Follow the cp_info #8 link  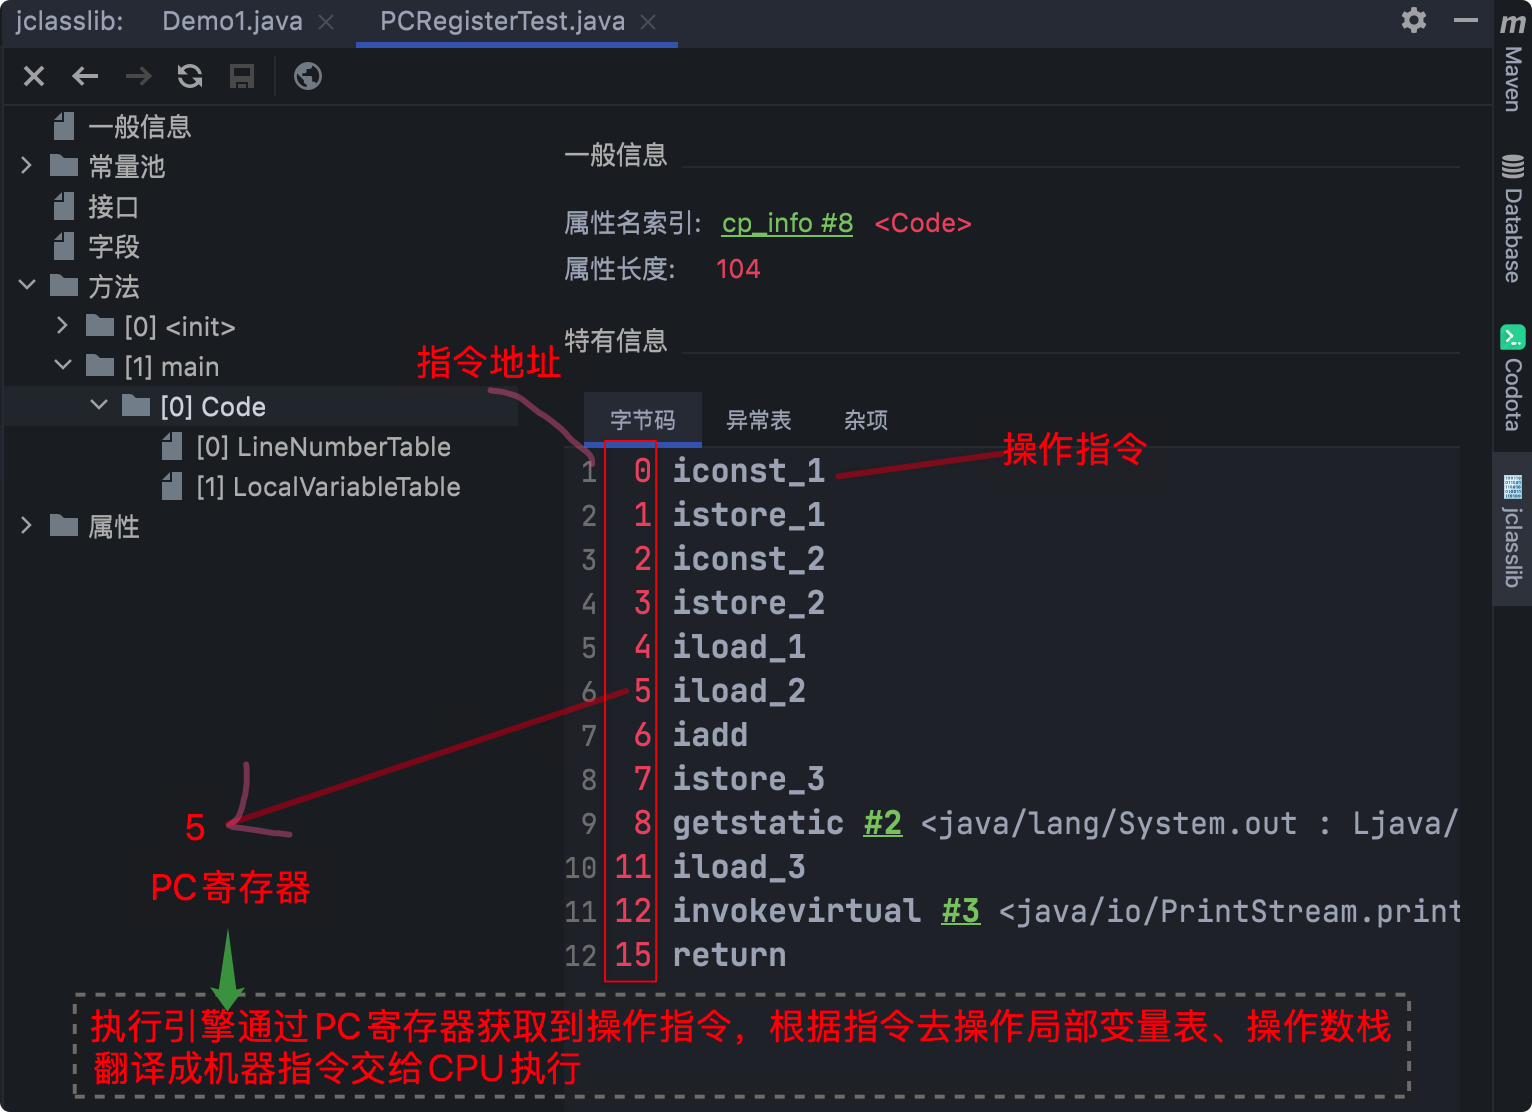787,223
